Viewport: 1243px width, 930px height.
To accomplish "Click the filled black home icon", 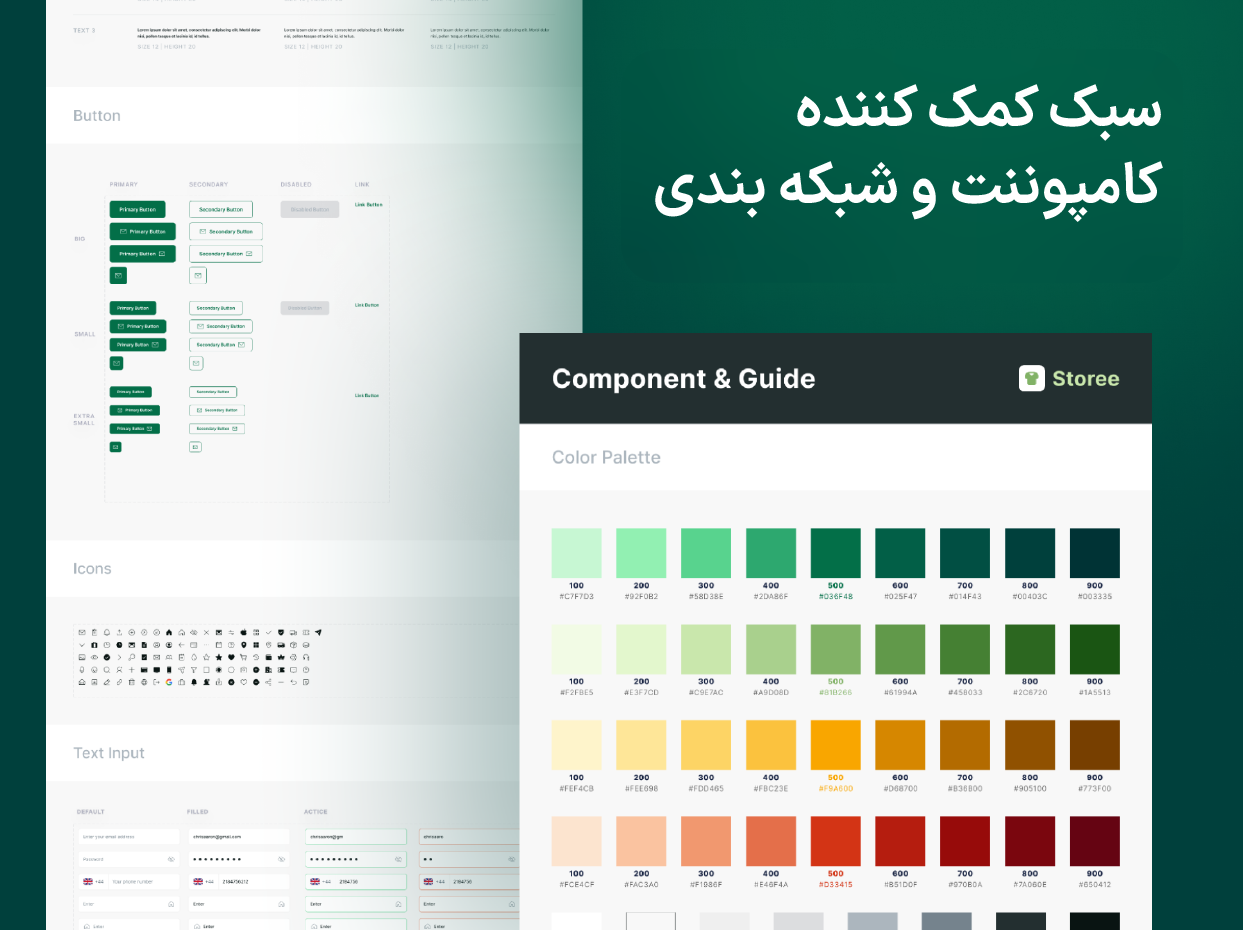I will [169, 633].
